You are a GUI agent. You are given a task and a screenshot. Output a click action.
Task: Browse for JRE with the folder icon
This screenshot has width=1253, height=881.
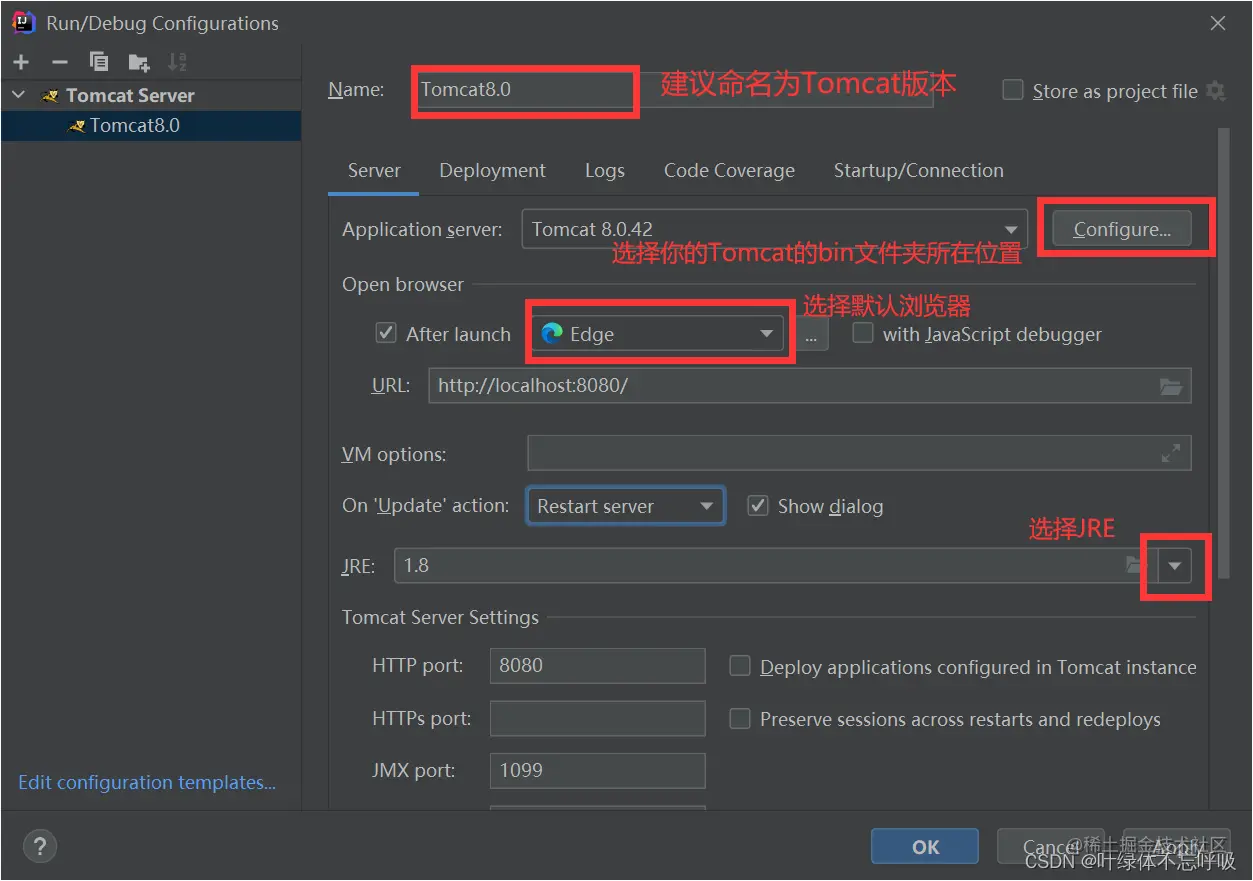click(1135, 565)
